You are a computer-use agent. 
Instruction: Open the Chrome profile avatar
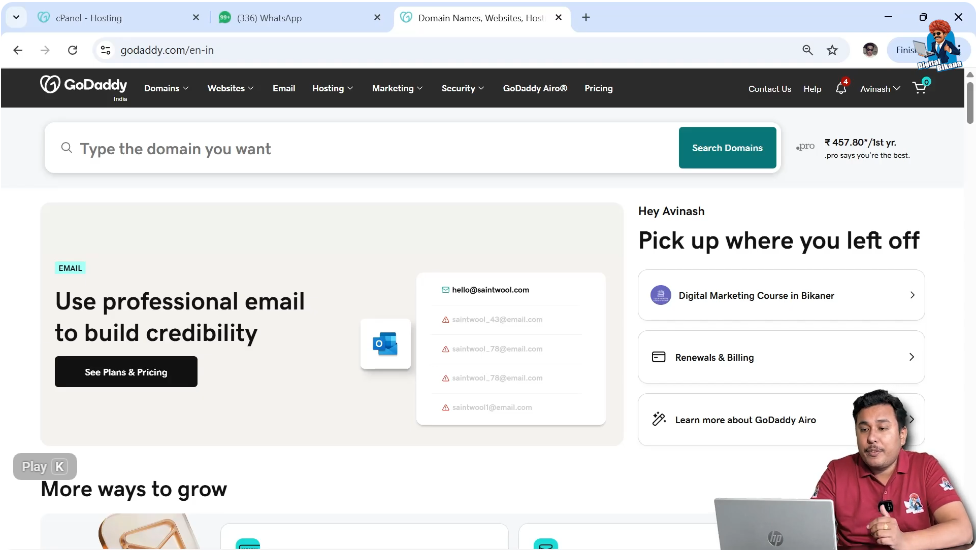click(x=870, y=50)
